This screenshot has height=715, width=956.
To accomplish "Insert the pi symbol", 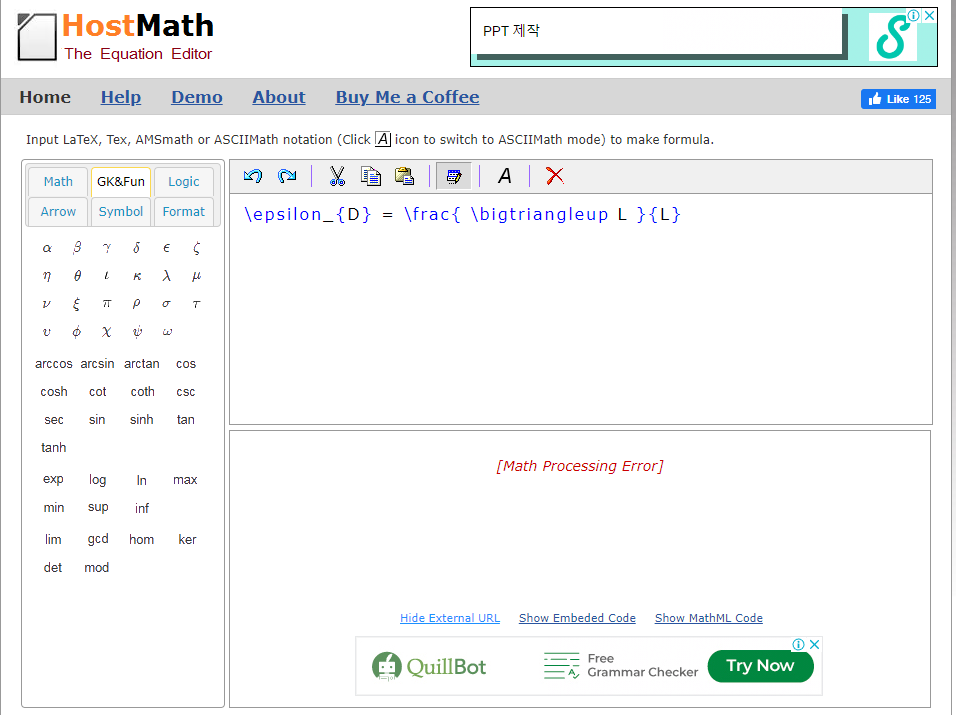I will [x=107, y=304].
